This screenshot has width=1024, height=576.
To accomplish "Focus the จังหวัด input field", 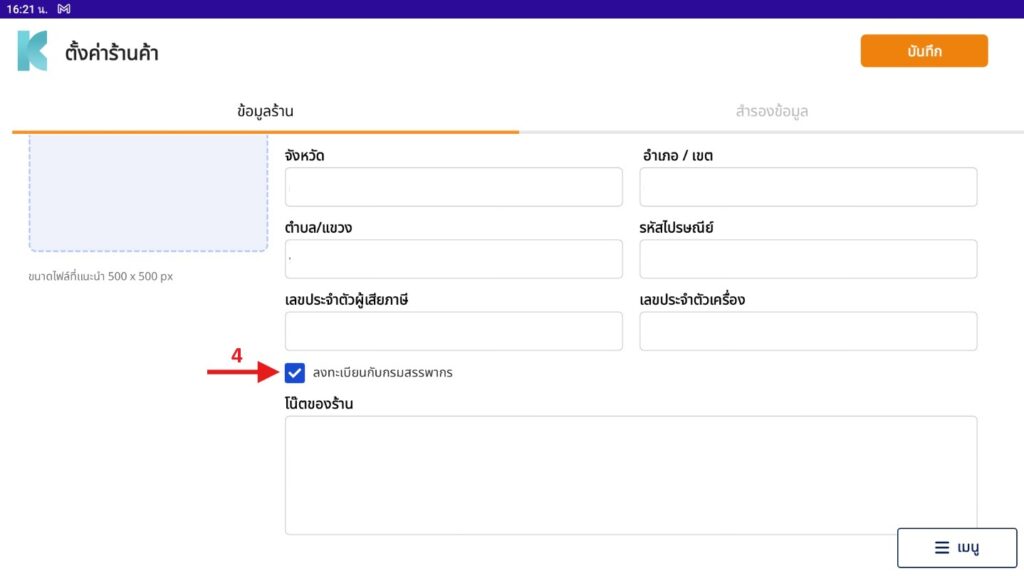I will click(x=453, y=187).
